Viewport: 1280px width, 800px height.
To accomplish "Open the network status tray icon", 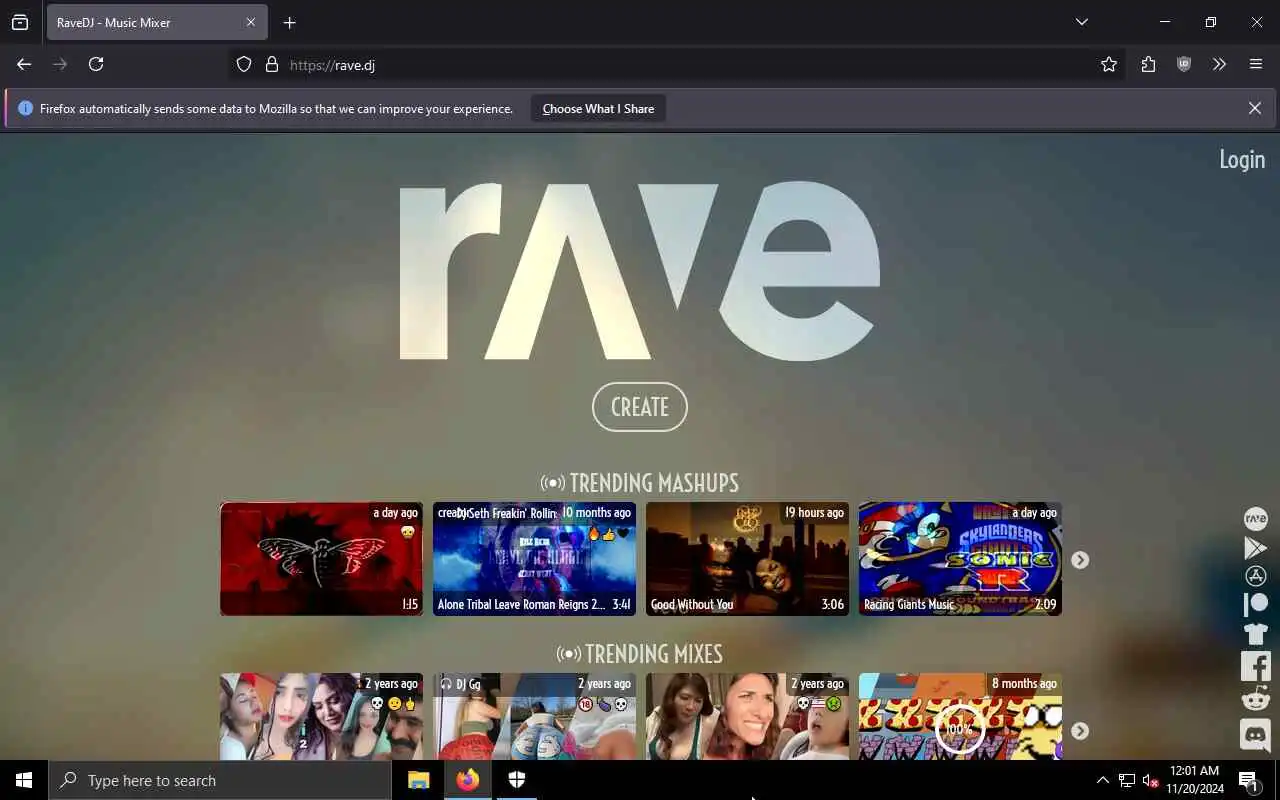I will coord(1126,780).
